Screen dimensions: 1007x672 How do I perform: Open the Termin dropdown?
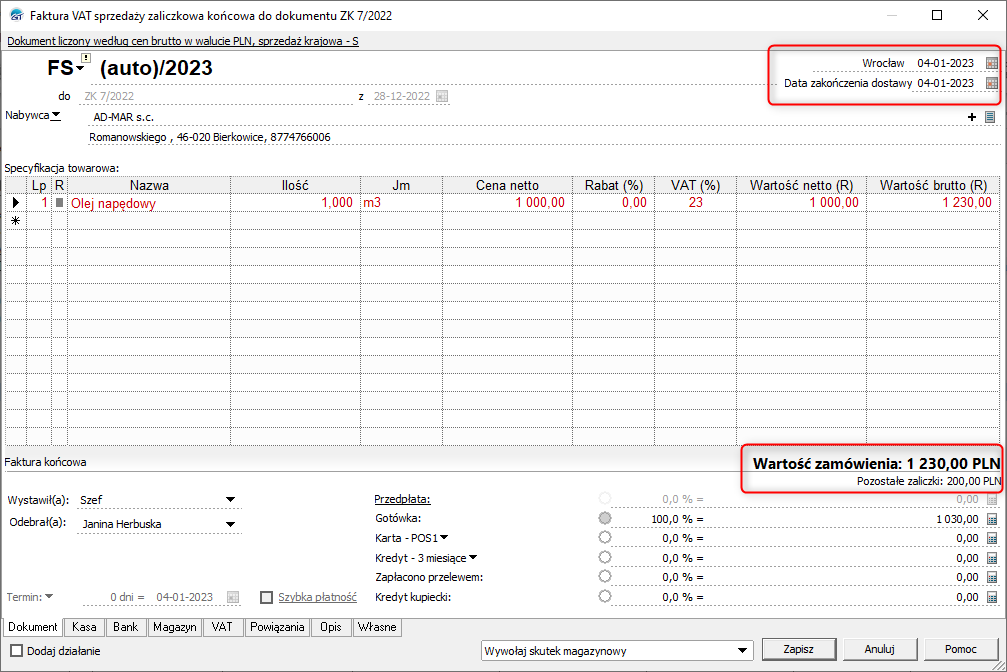(x=49, y=596)
